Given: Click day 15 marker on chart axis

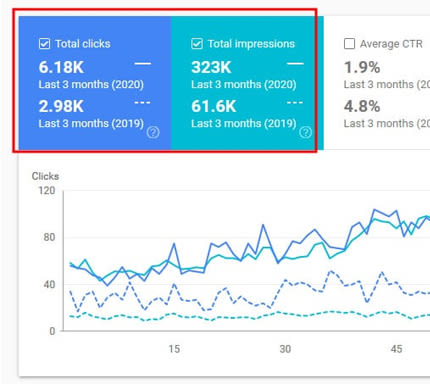Looking at the screenshot, I should 174,349.
